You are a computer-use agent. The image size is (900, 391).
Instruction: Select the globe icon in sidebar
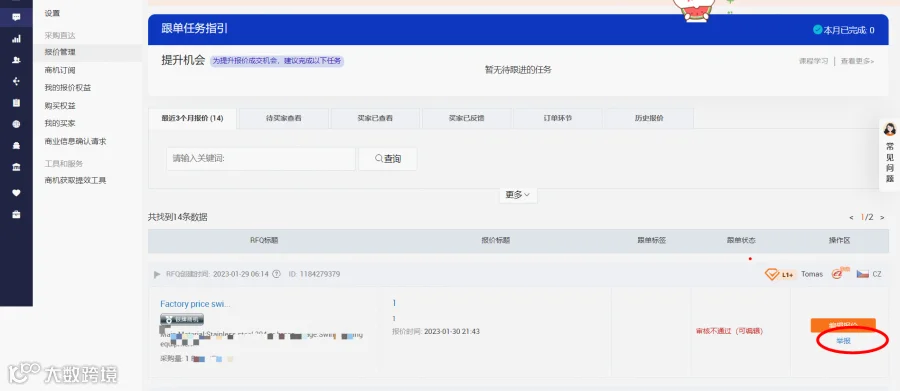pos(16,124)
